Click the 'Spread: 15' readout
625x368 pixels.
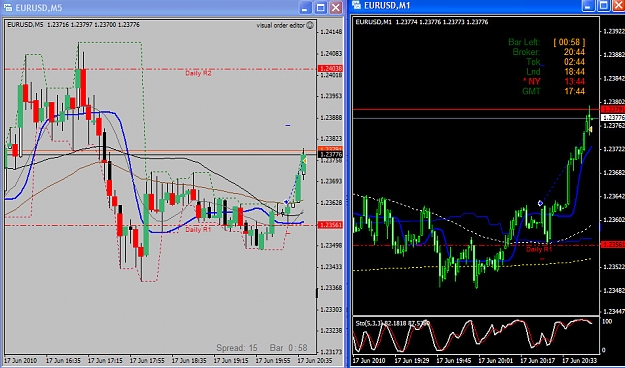[237, 348]
